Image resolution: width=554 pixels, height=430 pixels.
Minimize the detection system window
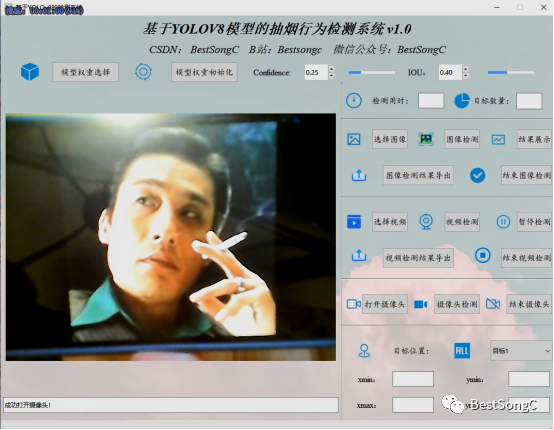(497, 7)
